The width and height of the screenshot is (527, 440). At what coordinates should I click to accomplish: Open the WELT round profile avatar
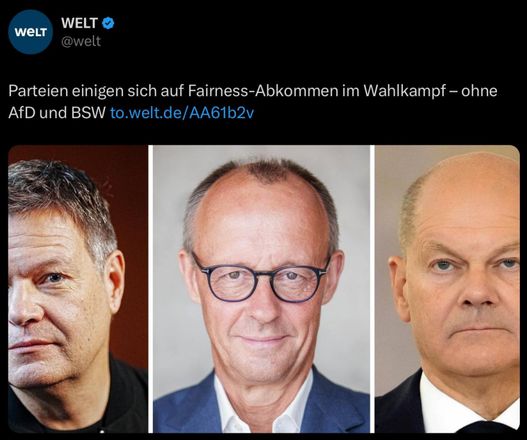(x=30, y=32)
